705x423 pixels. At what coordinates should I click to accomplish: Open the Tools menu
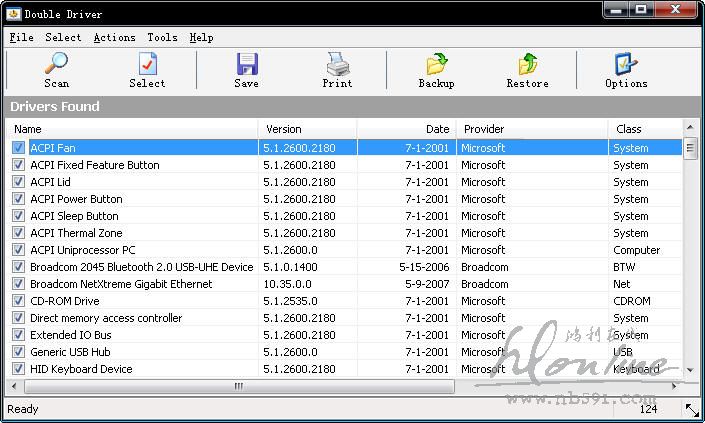click(x=162, y=37)
